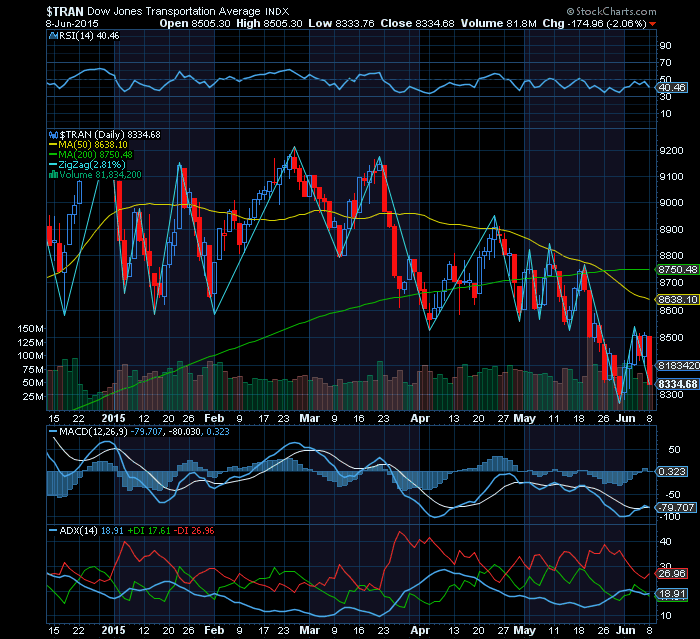Click the blue 18.91 tag on ADX axis
This screenshot has height=639, width=700.
[x=671, y=594]
